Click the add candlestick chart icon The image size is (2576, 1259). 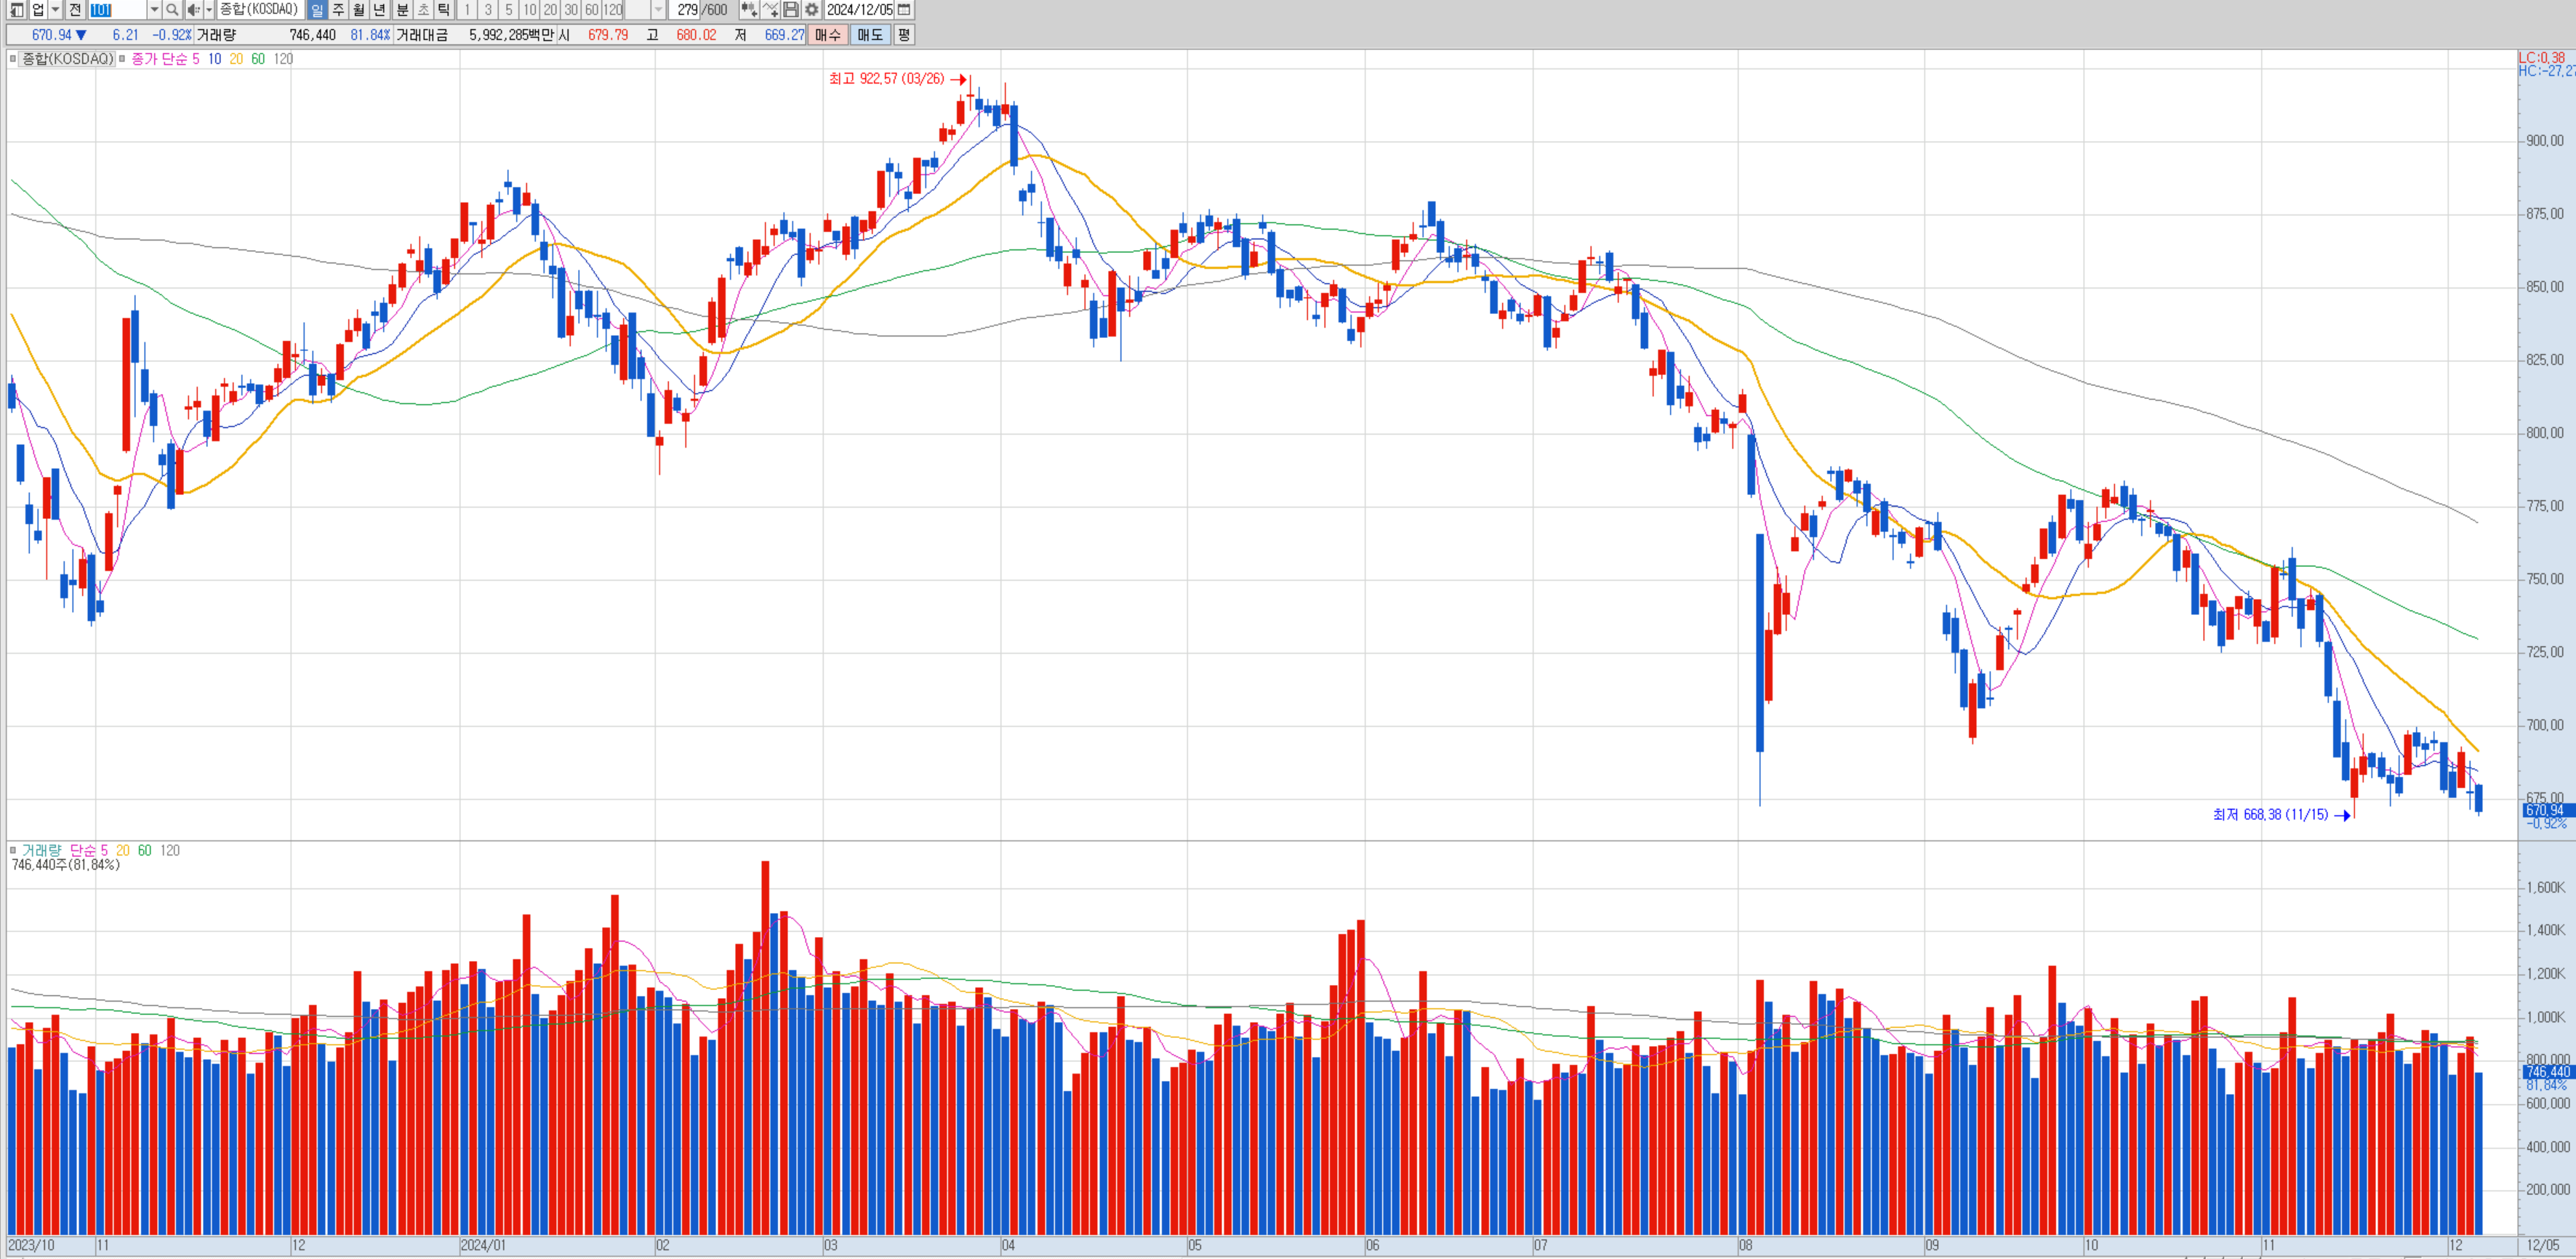748,10
